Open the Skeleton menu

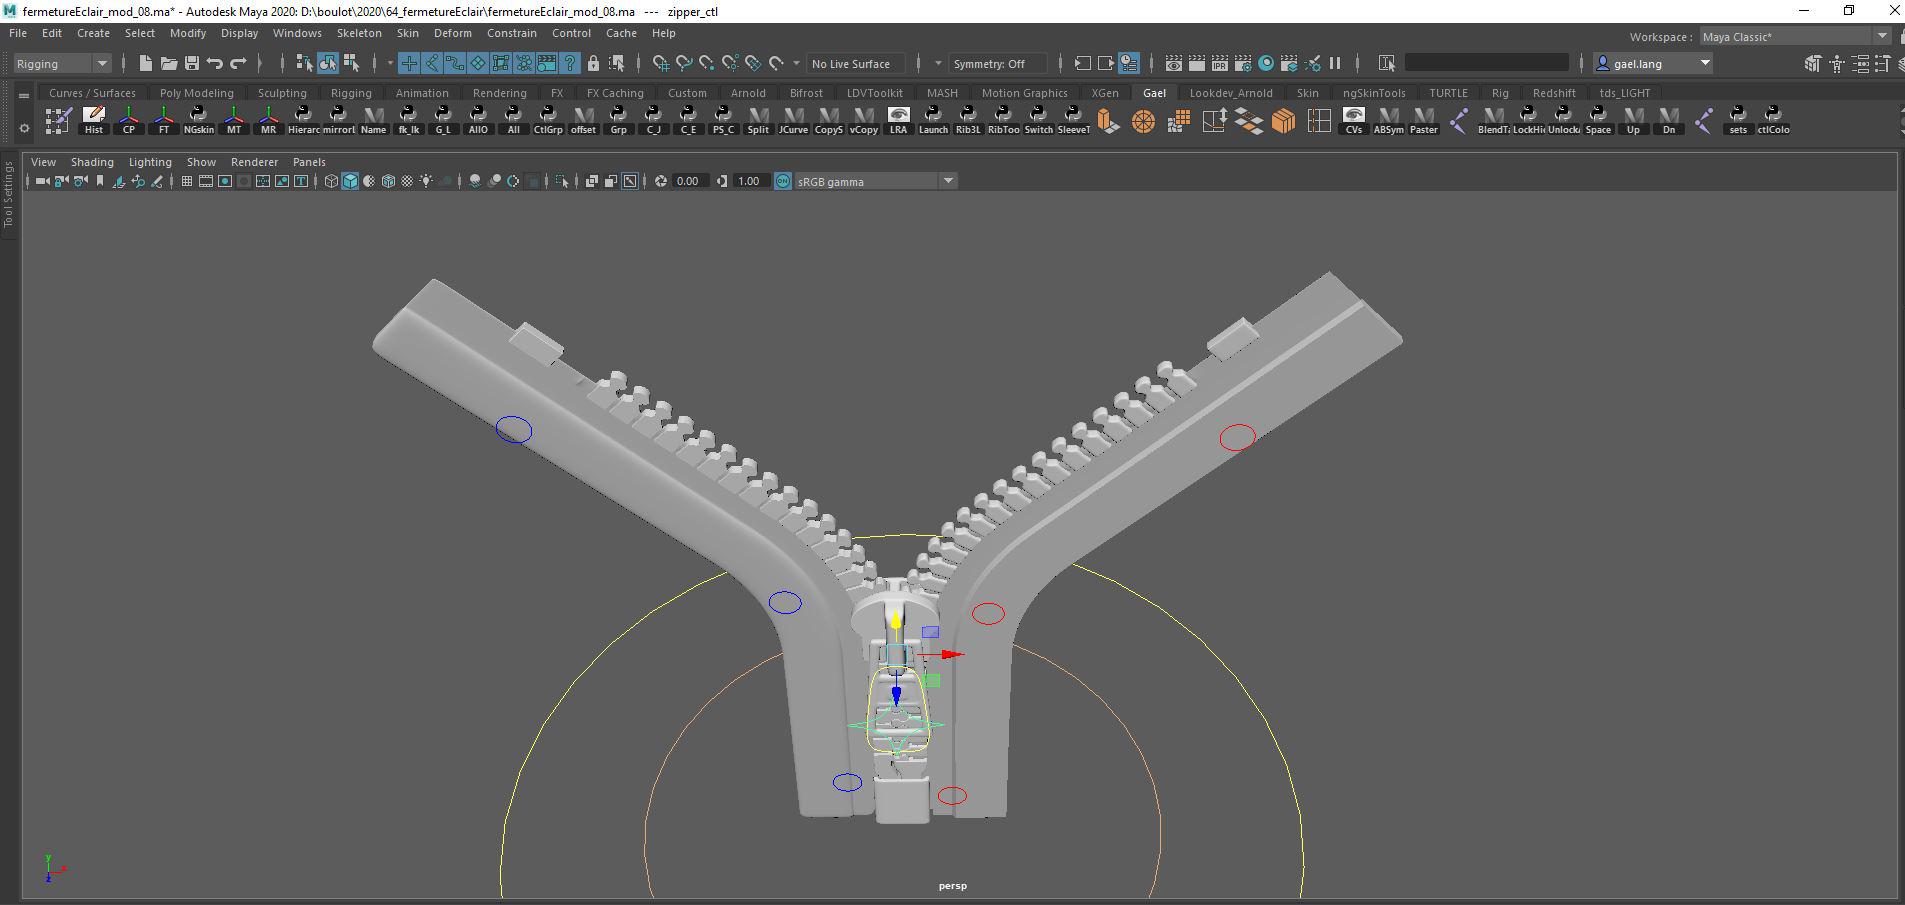tap(358, 33)
